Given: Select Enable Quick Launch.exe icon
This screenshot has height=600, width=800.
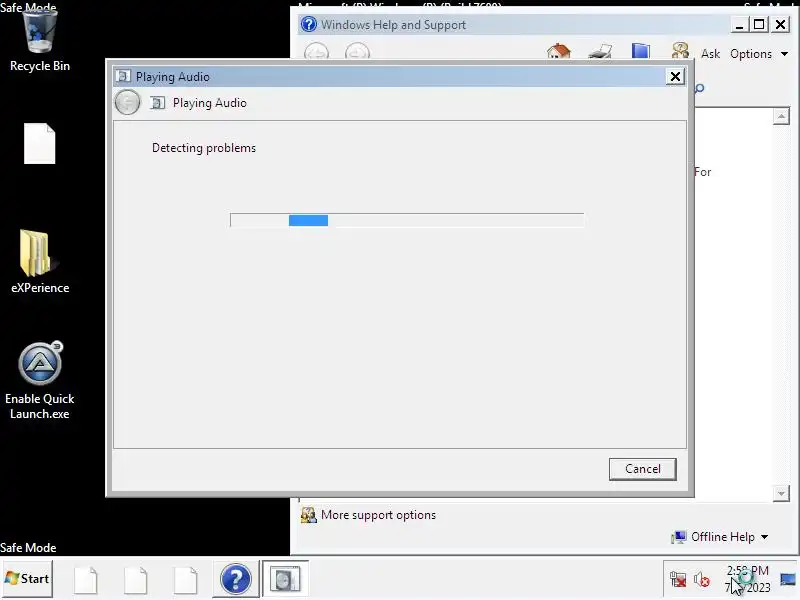Looking at the screenshot, I should click(x=40, y=381).
